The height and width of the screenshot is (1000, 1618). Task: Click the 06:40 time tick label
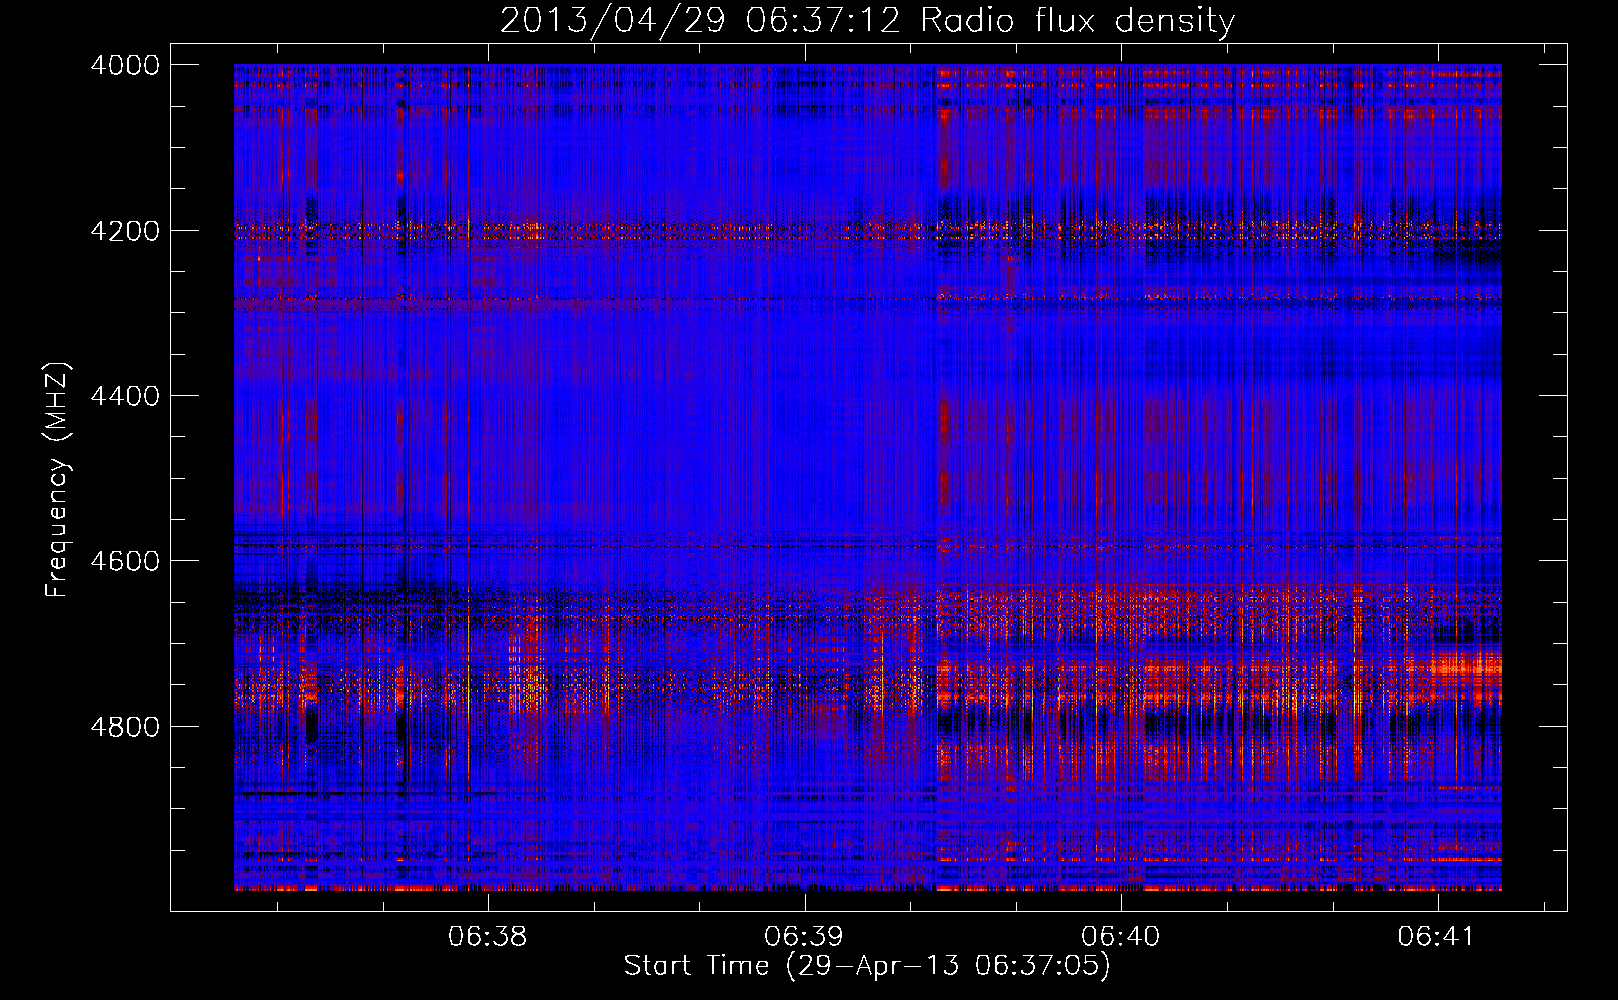coord(1121,936)
